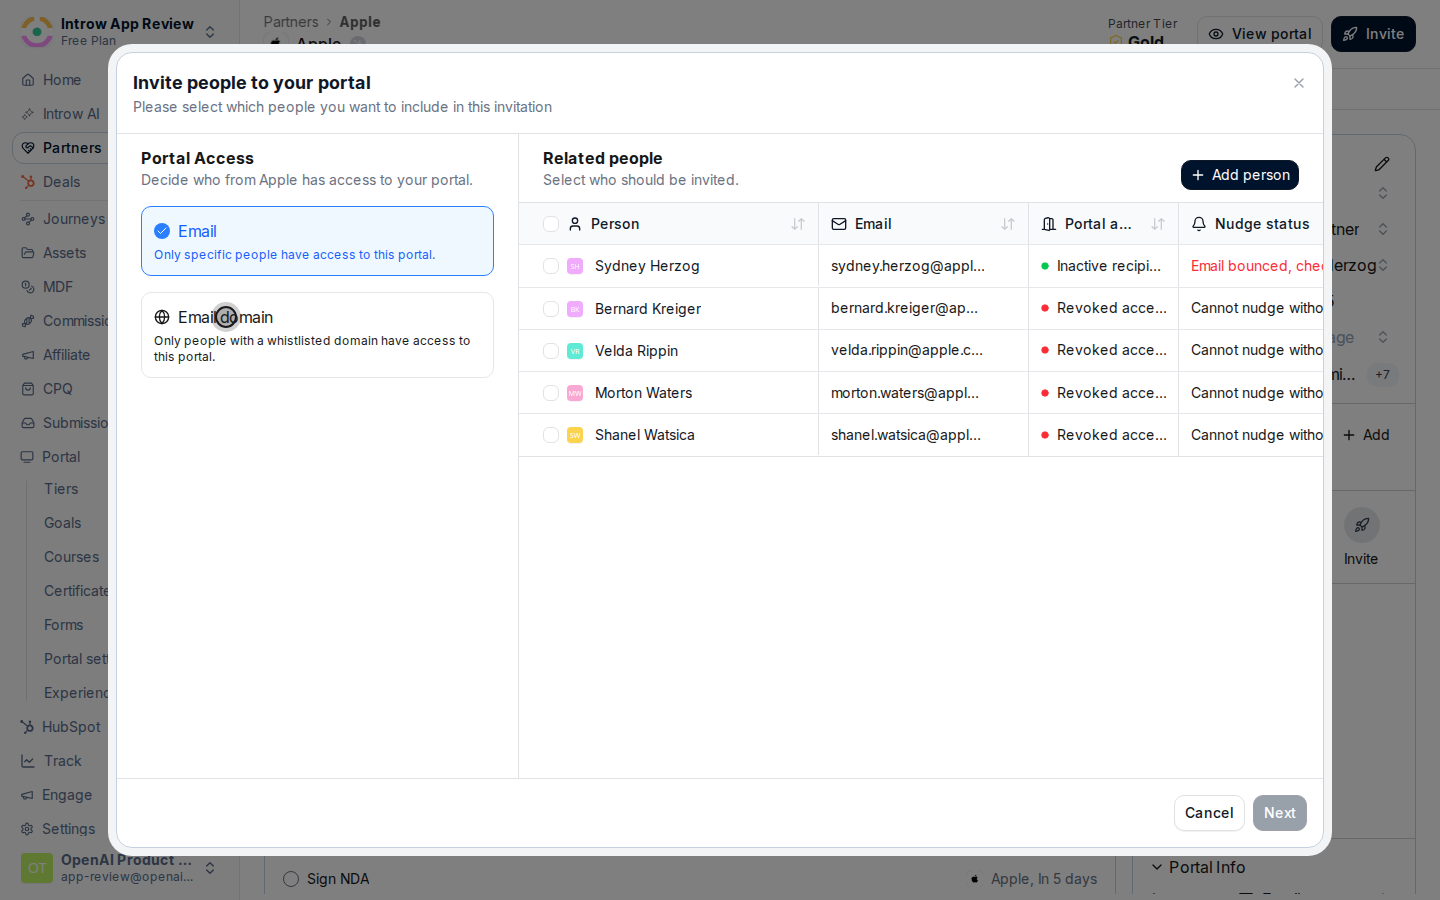Viewport: 1440px width, 900px height.
Task: Click the pencil edit icon in right panel
Action: pyautogui.click(x=1382, y=164)
